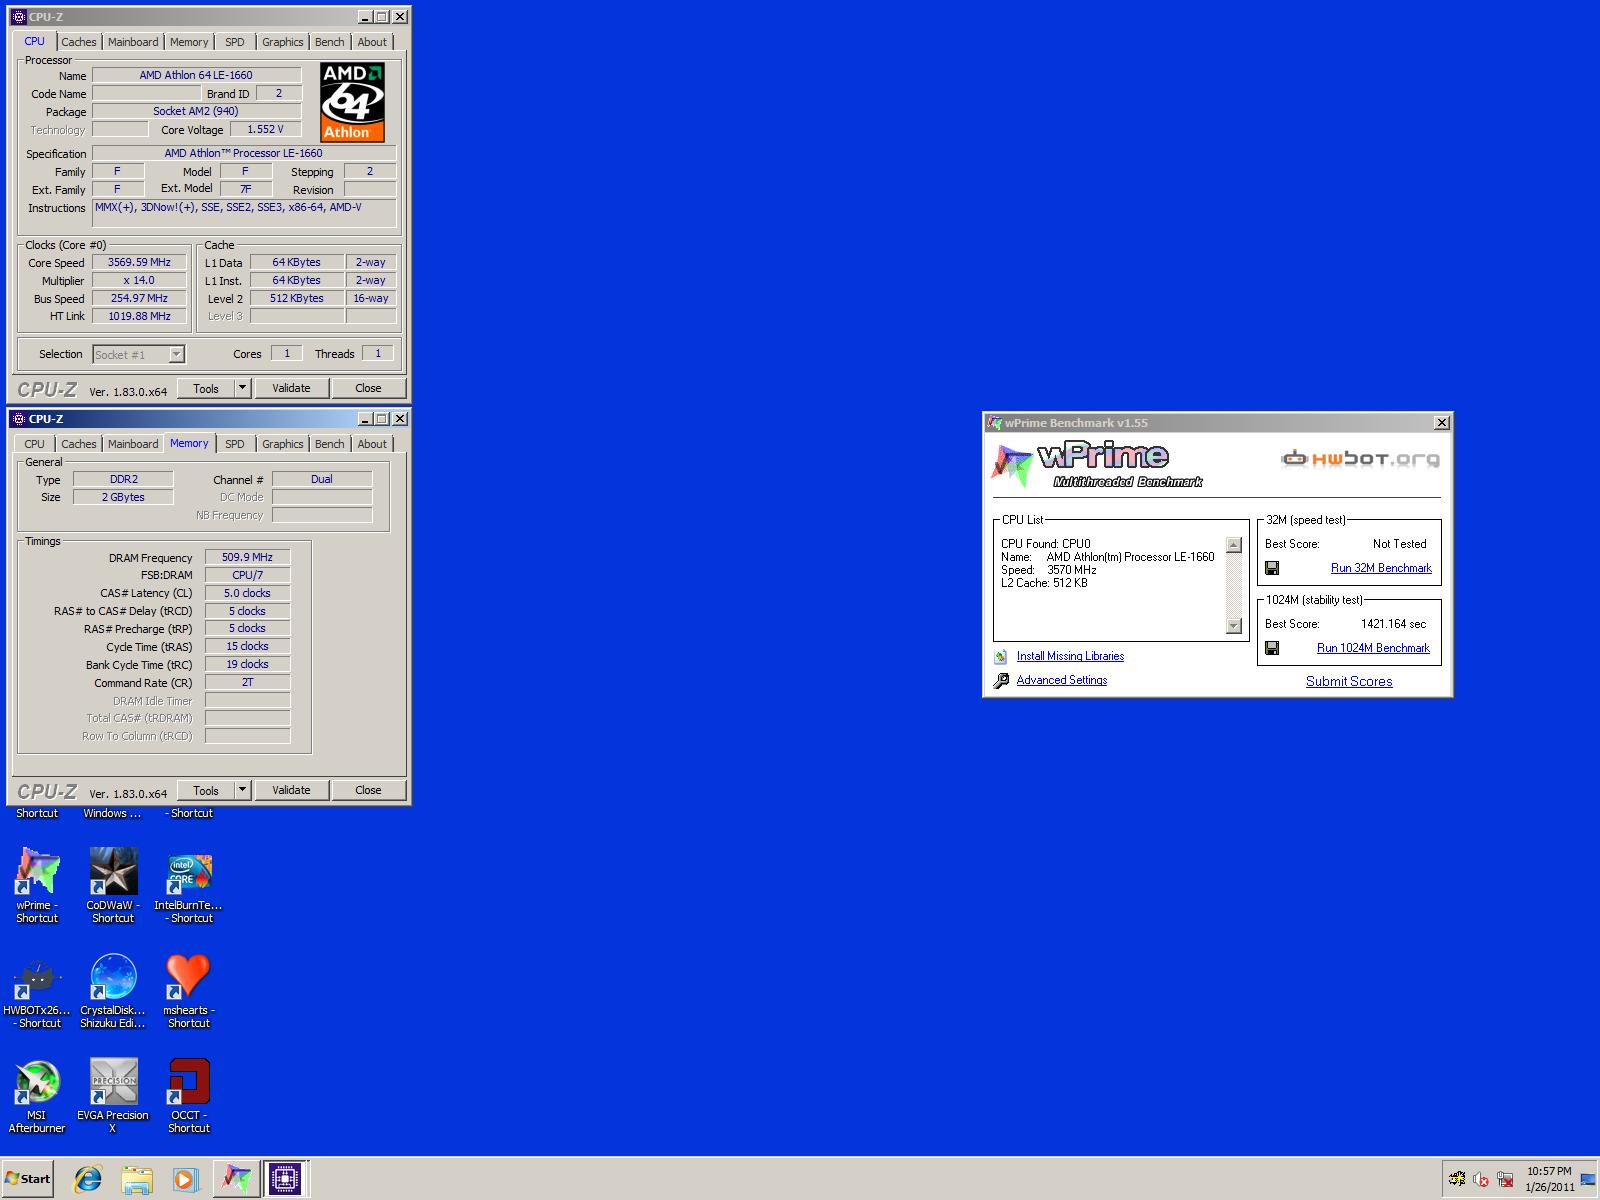
Task: Open Advanced Settings link in wPrime
Action: 1061,680
